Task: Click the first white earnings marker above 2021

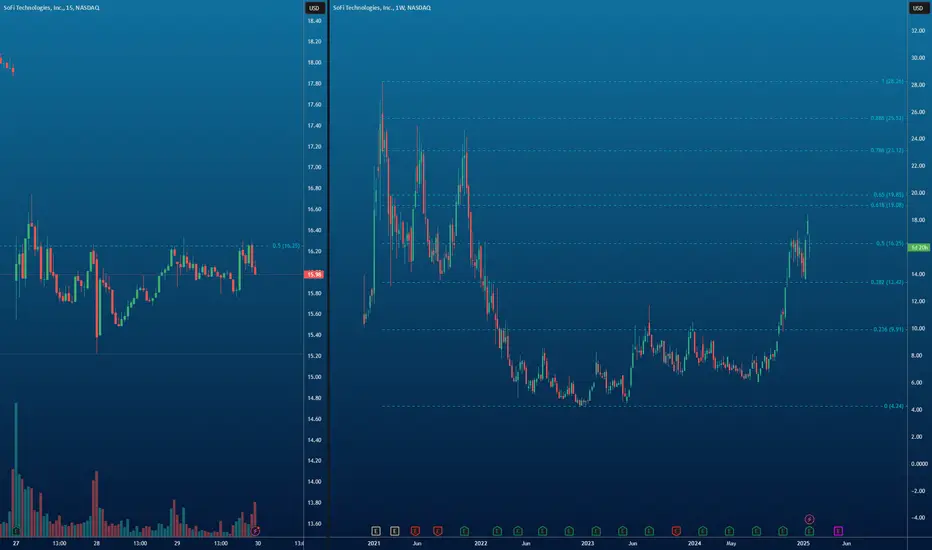Action: pyautogui.click(x=376, y=531)
